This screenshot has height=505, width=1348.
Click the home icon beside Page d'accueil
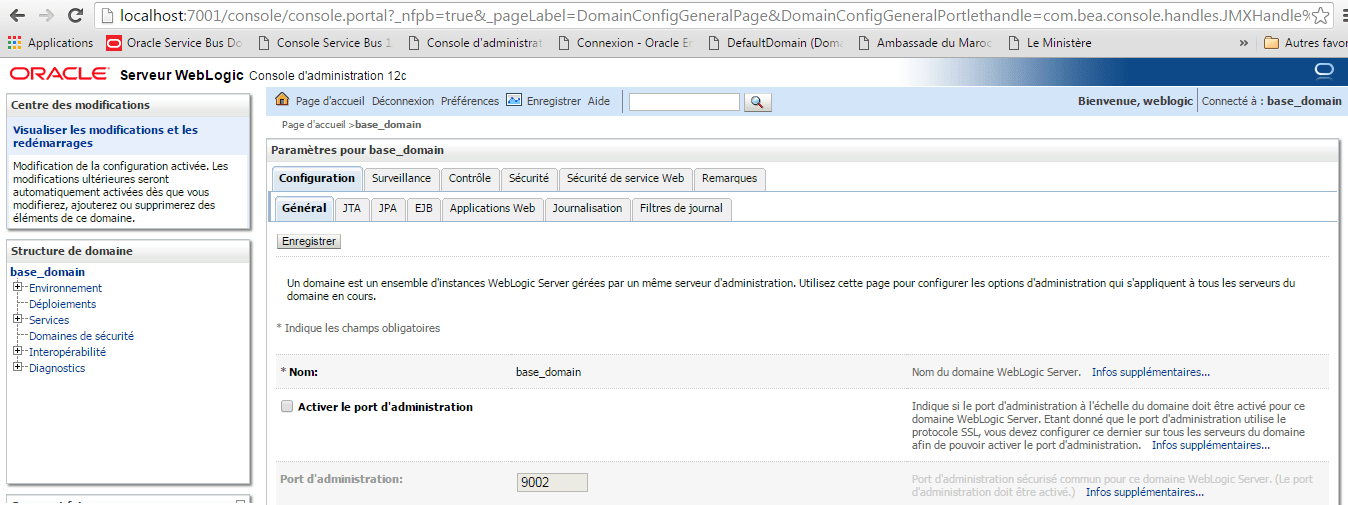pos(282,100)
